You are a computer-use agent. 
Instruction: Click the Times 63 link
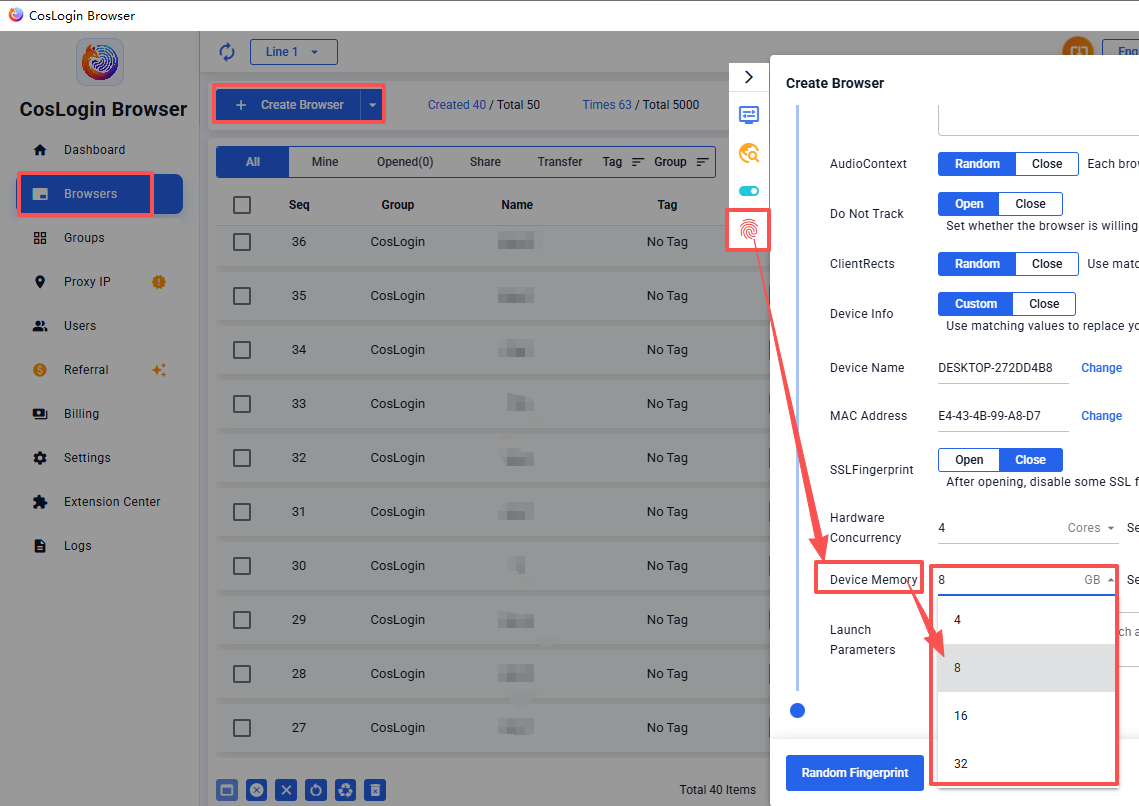pyautogui.click(x=607, y=105)
